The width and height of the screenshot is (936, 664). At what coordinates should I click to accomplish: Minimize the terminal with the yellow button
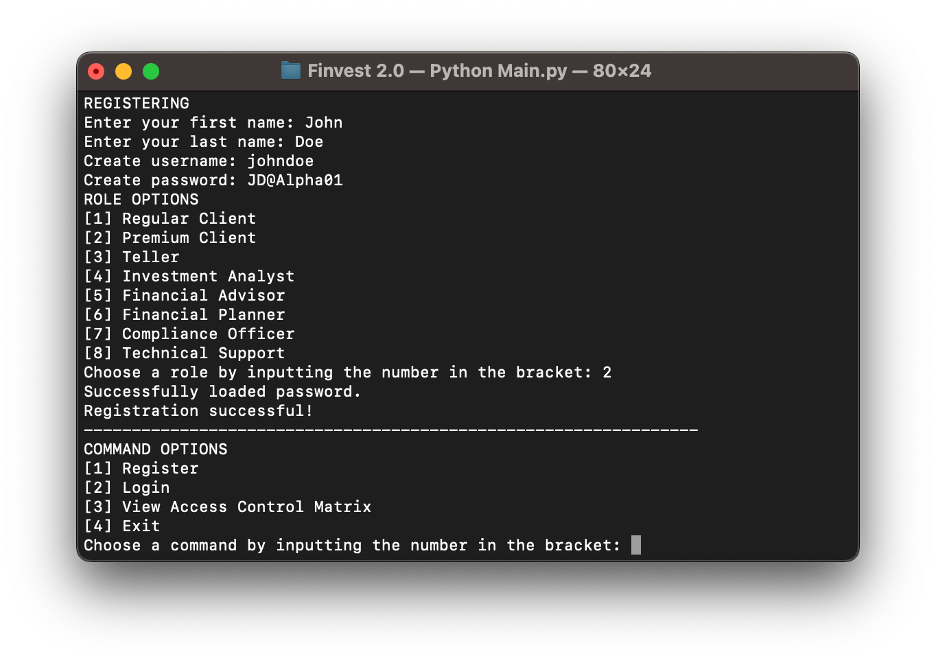click(x=124, y=71)
